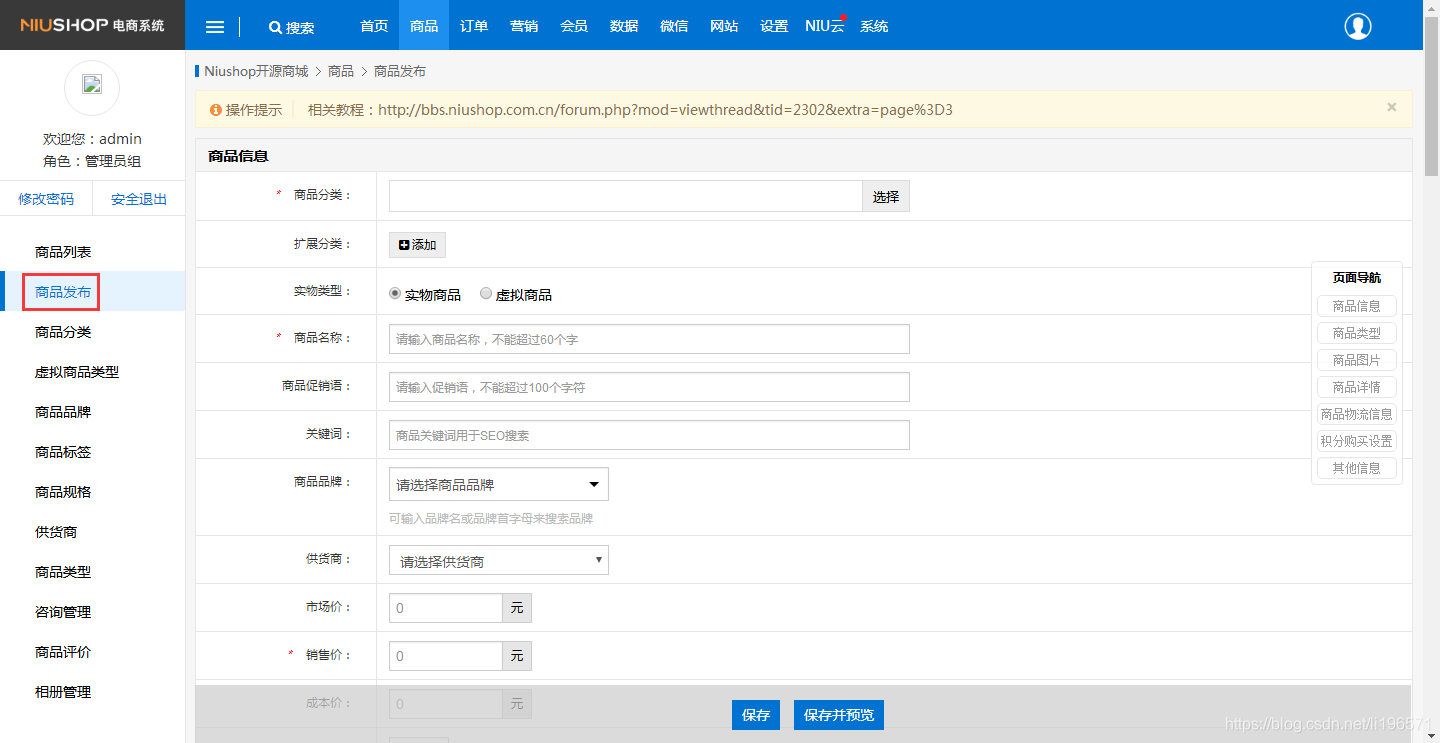
Task: Click 添加 extended category button
Action: [x=417, y=245]
